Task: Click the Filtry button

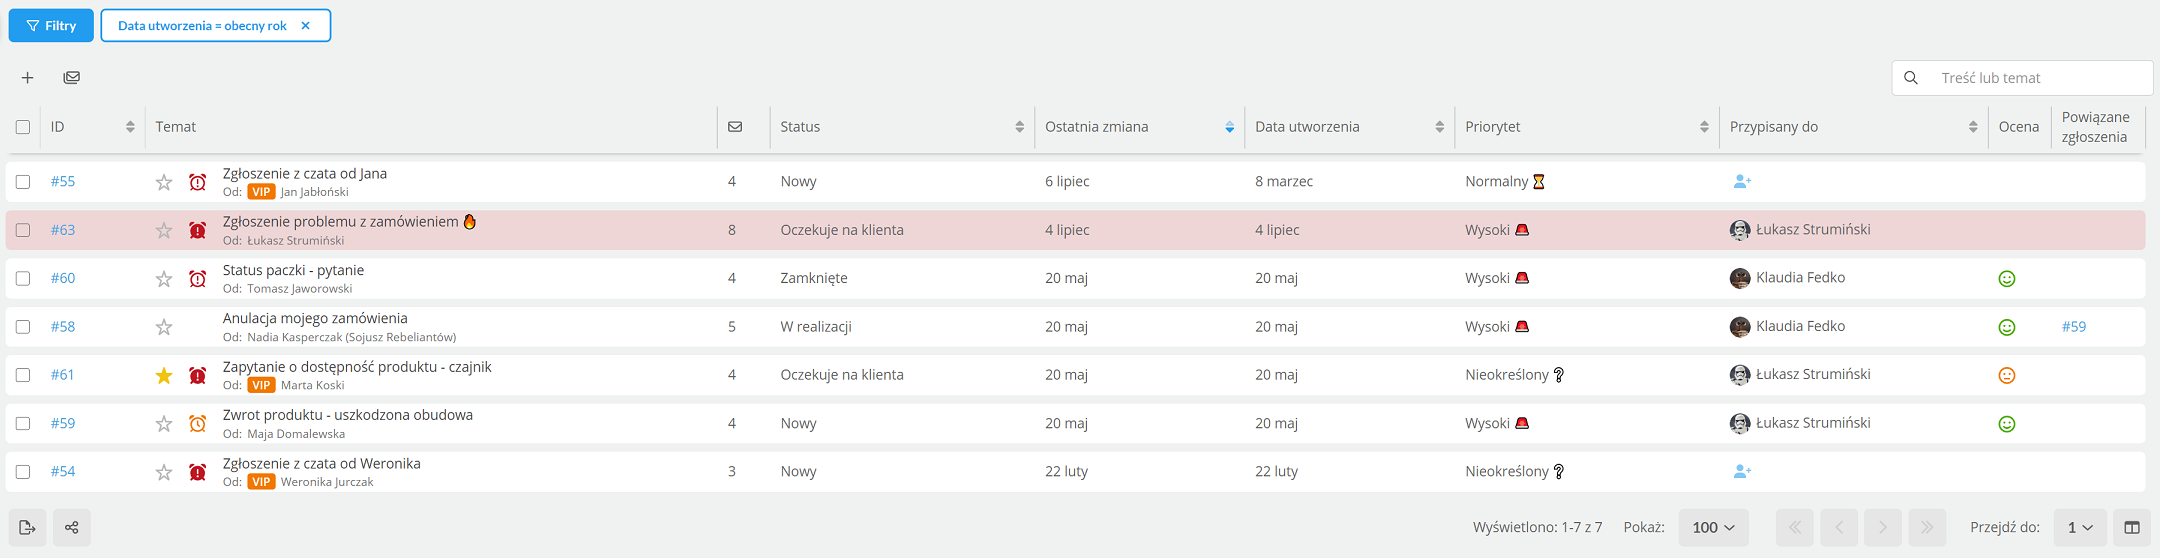Action: [x=51, y=25]
